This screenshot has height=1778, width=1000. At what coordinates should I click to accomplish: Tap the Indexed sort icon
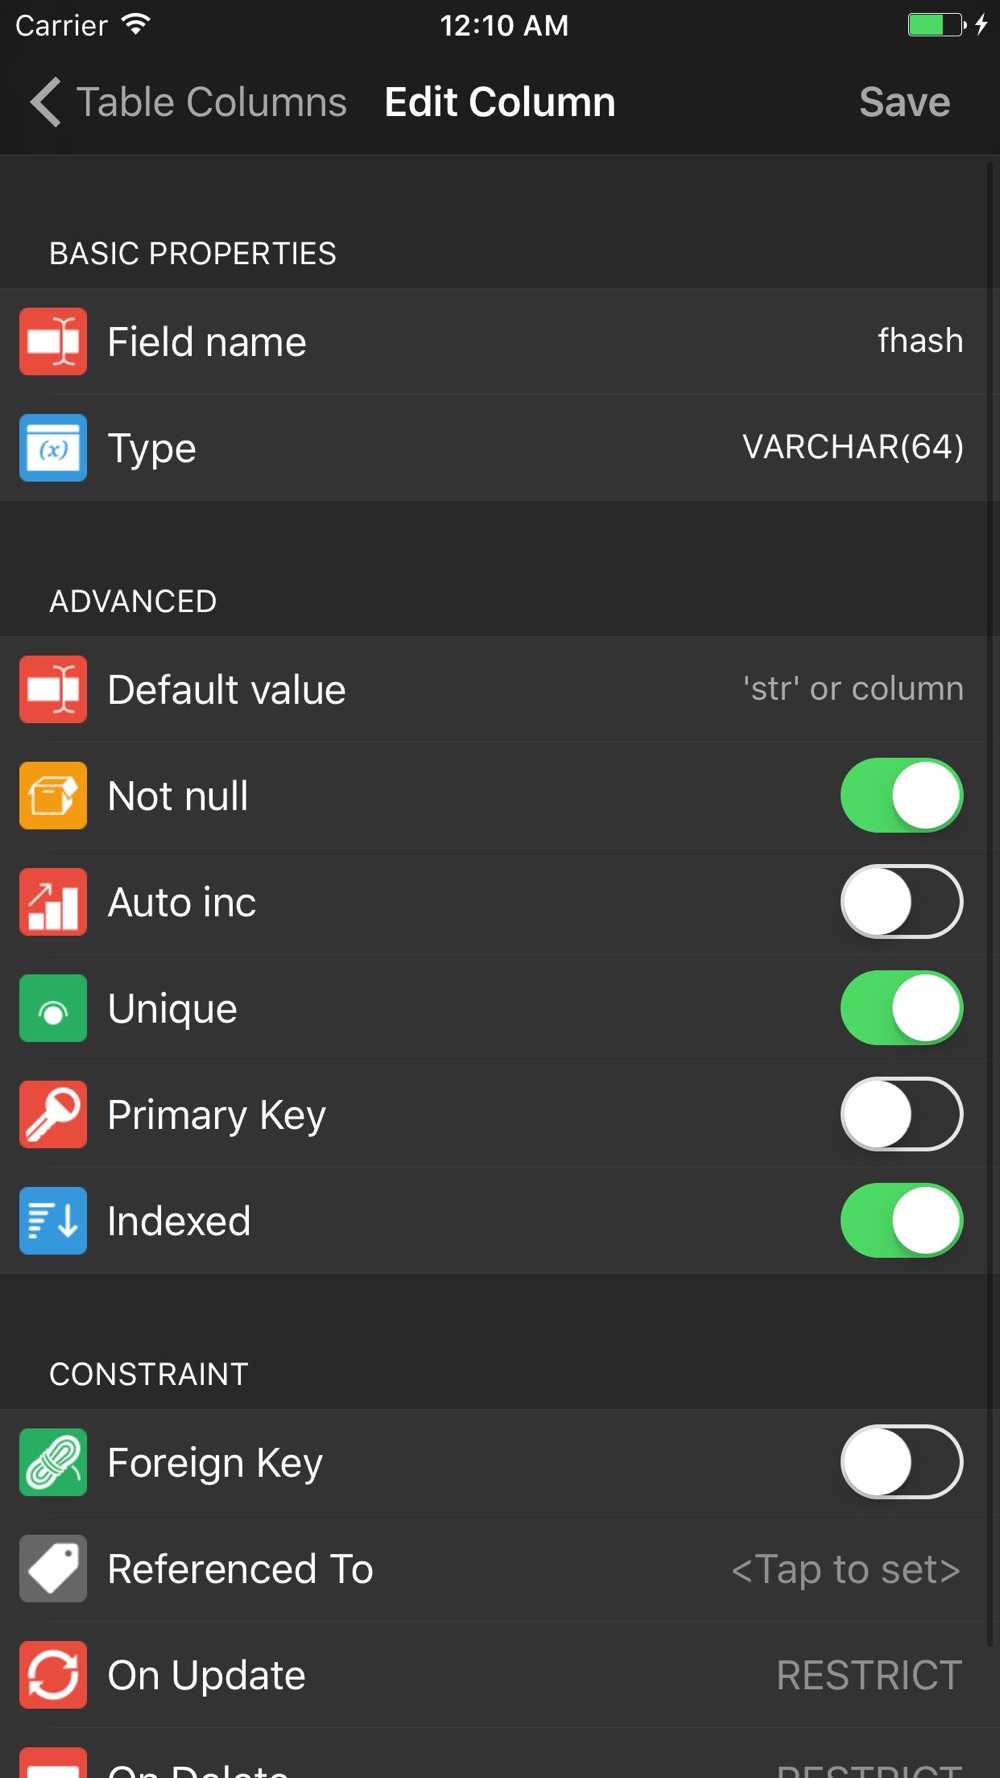point(53,1221)
